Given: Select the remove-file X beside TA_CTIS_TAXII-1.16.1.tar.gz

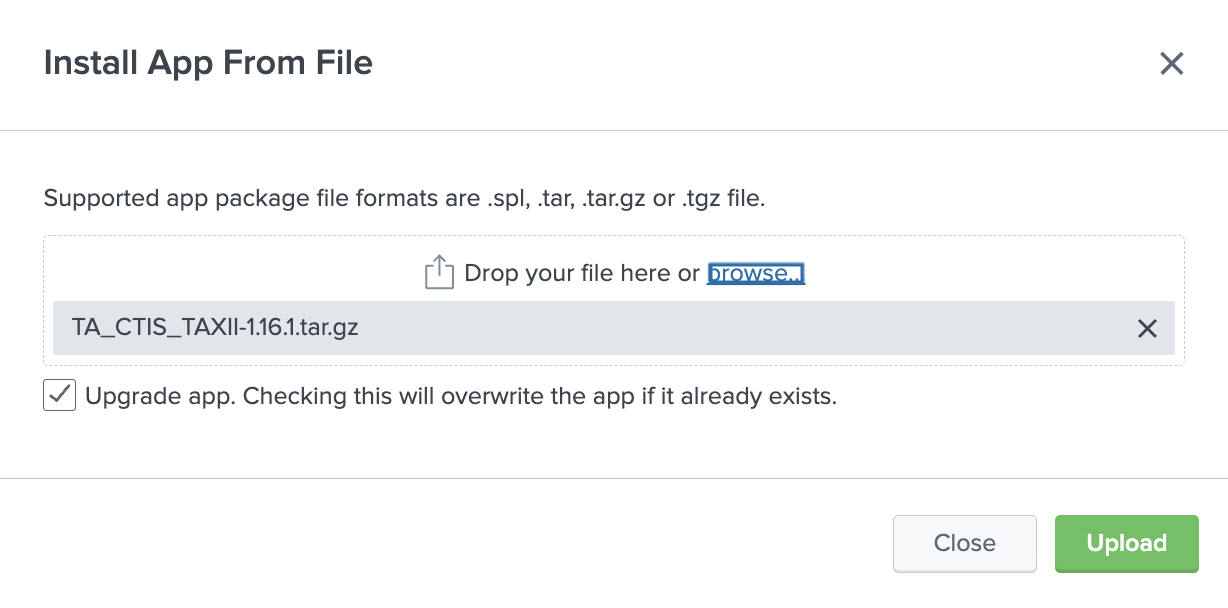Looking at the screenshot, I should 1147,328.
